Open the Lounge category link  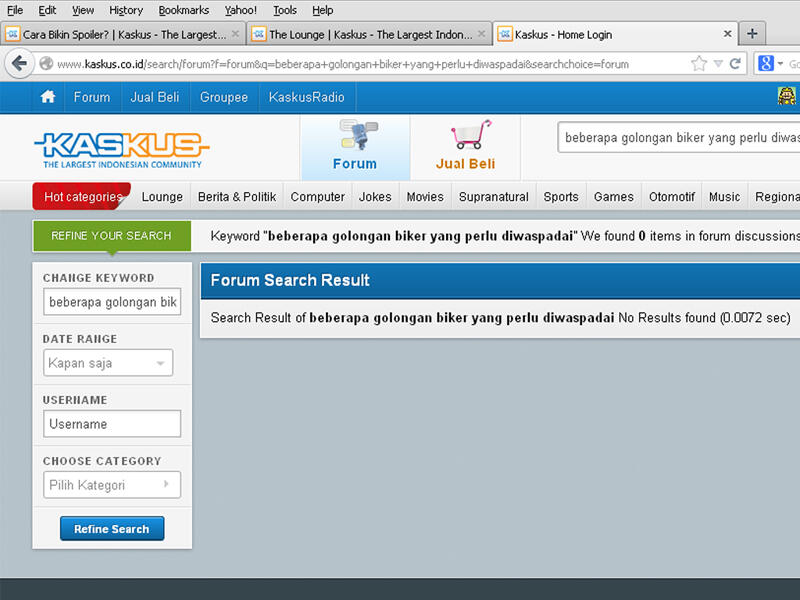(162, 197)
